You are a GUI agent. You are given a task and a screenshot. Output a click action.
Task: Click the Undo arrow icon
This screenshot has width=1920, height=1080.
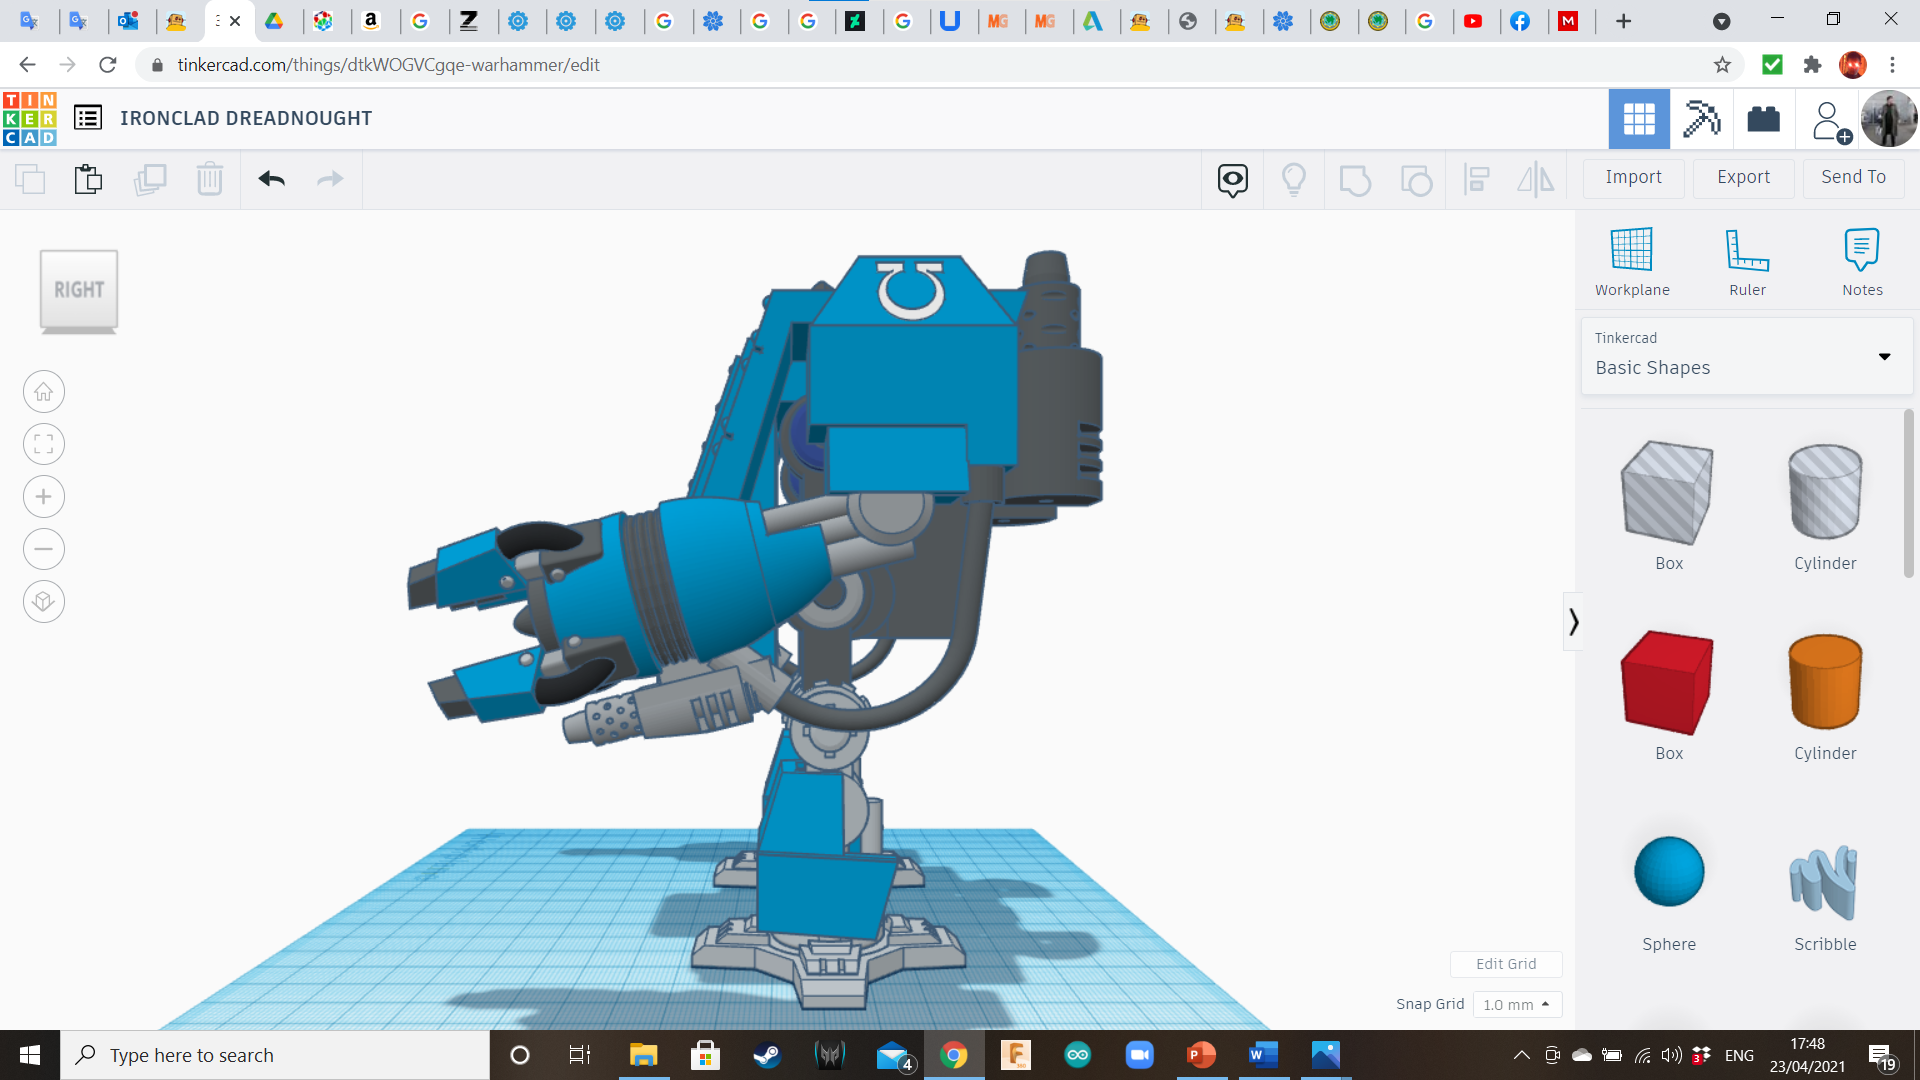click(x=271, y=179)
